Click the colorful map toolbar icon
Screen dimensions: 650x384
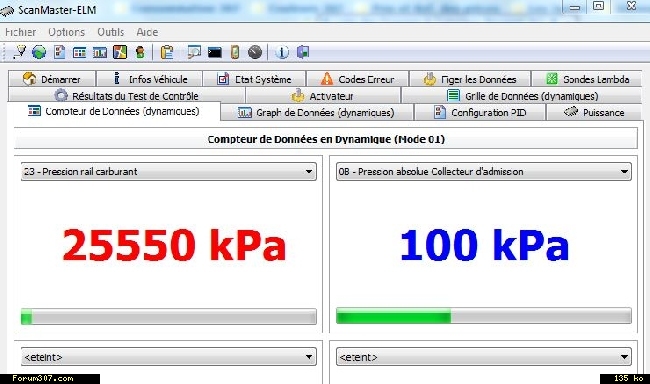120,52
